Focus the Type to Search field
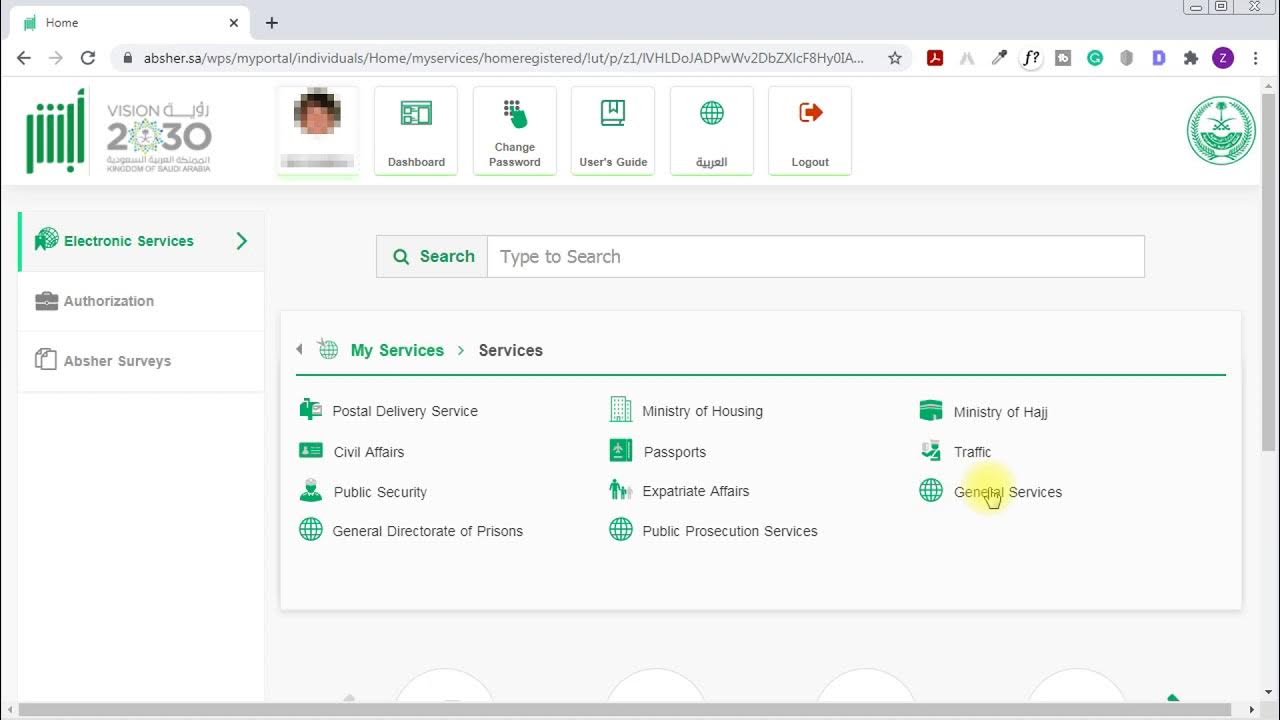Image resolution: width=1280 pixels, height=720 pixels. (816, 257)
